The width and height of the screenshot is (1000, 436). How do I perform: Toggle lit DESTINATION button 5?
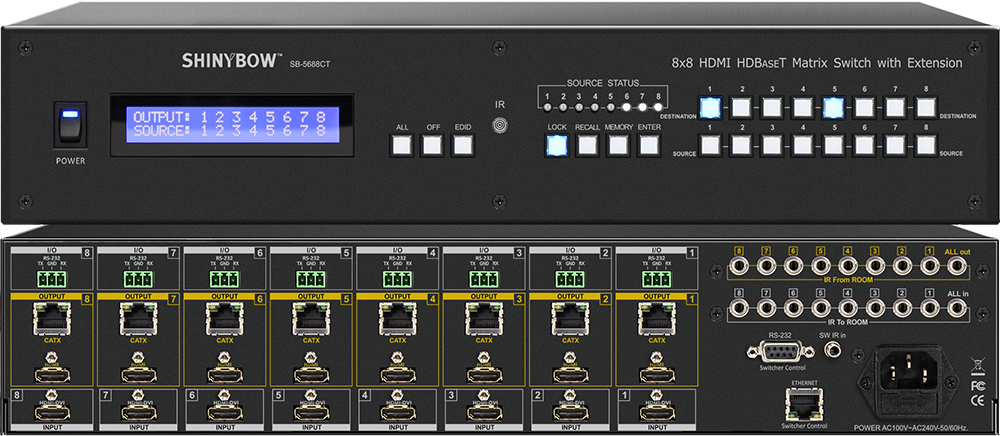tap(834, 107)
